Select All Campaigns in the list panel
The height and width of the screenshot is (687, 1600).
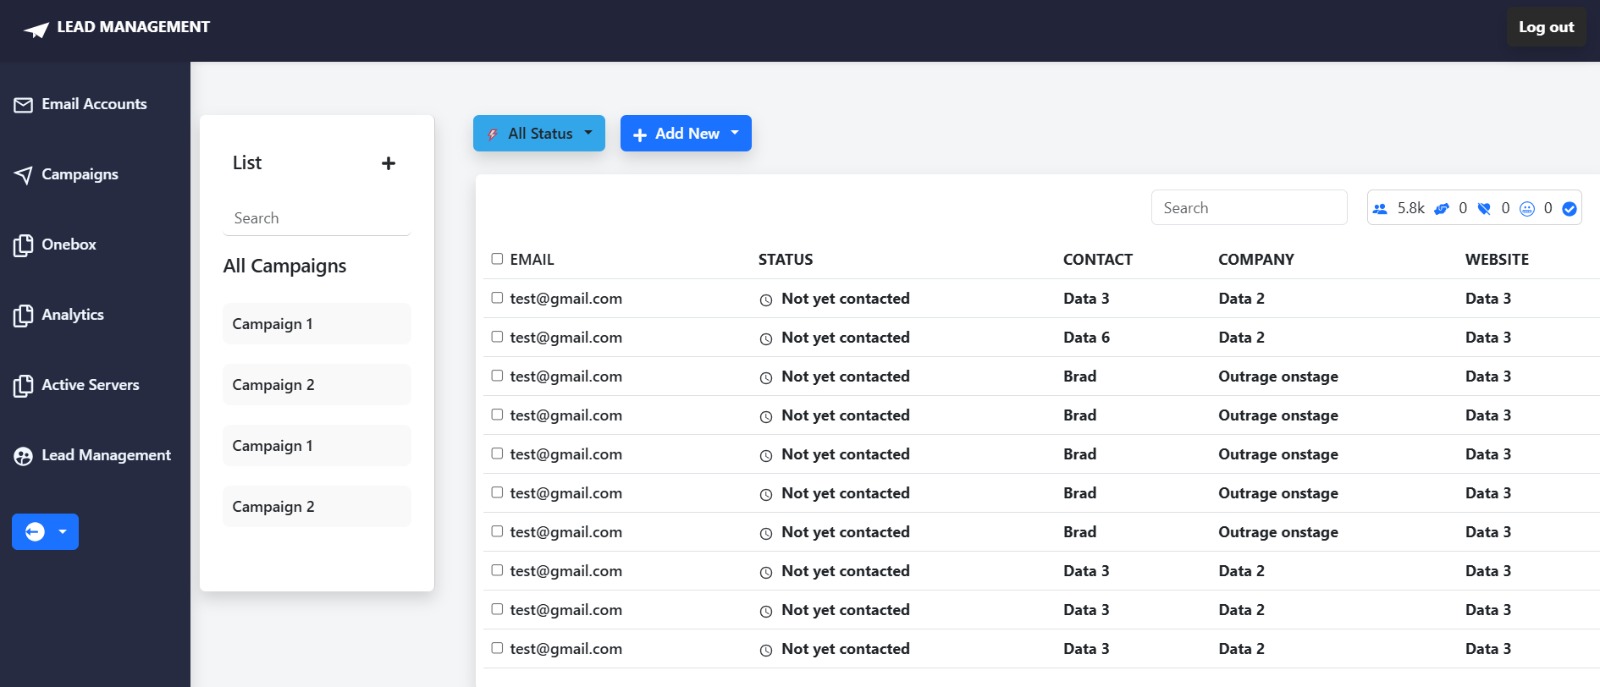pyautogui.click(x=285, y=266)
